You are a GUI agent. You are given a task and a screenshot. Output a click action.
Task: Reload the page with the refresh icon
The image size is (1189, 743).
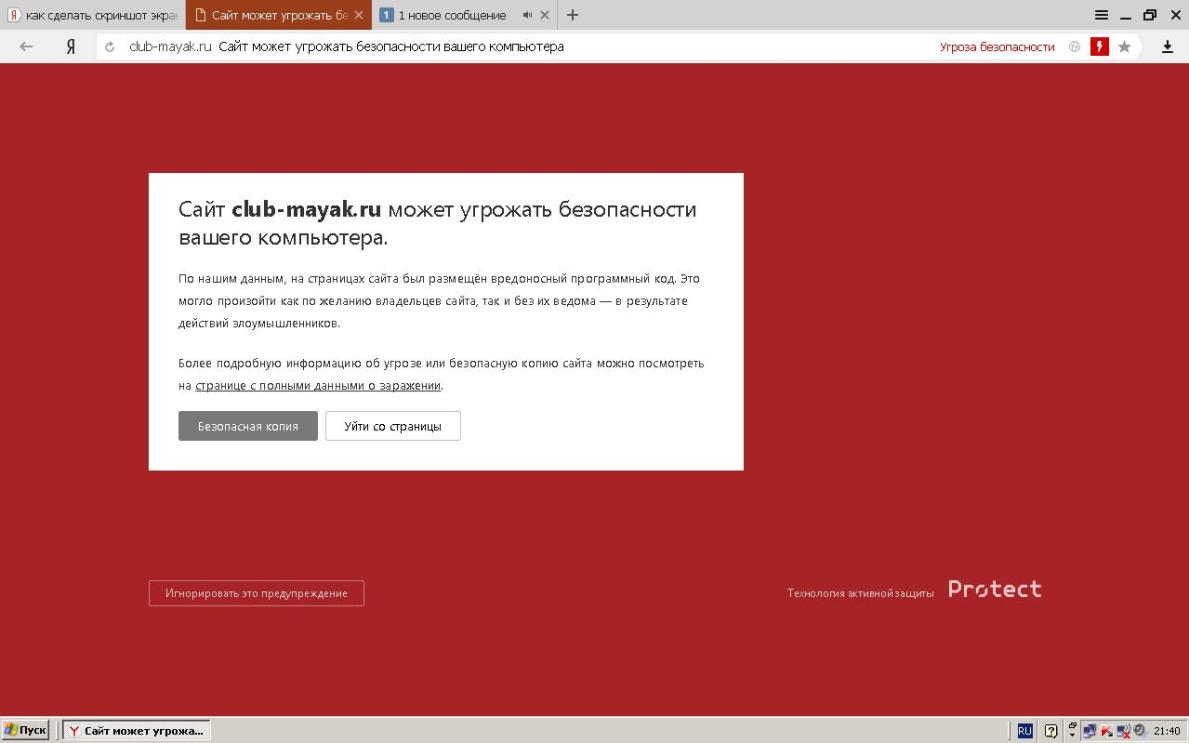(x=110, y=46)
